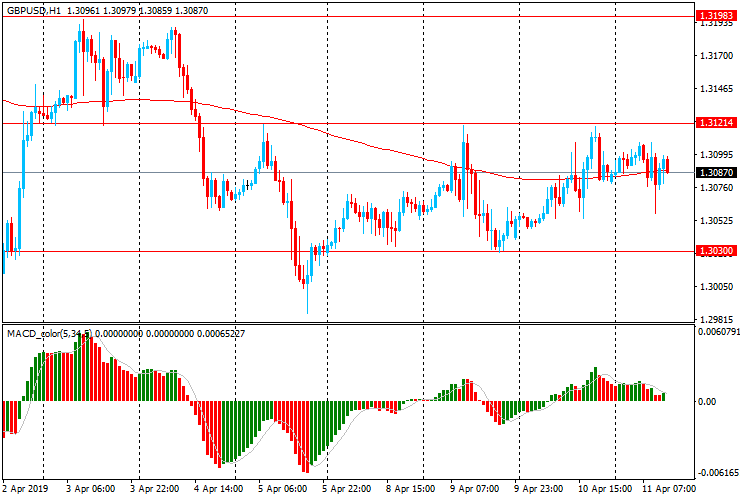Click the 11 Apr 07:00 time label
The image size is (740, 500).
[x=669, y=488]
